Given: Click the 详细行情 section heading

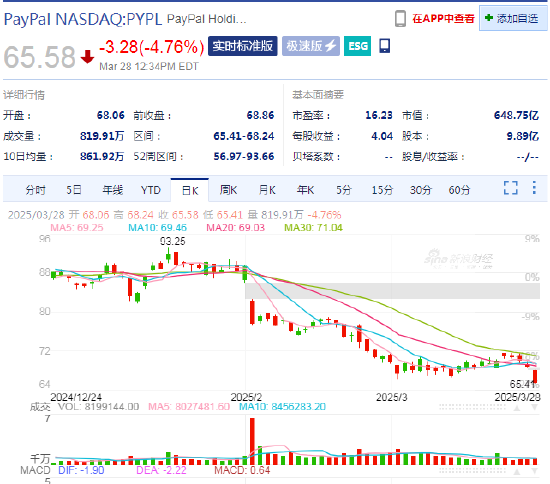Looking at the screenshot, I should tap(24, 95).
